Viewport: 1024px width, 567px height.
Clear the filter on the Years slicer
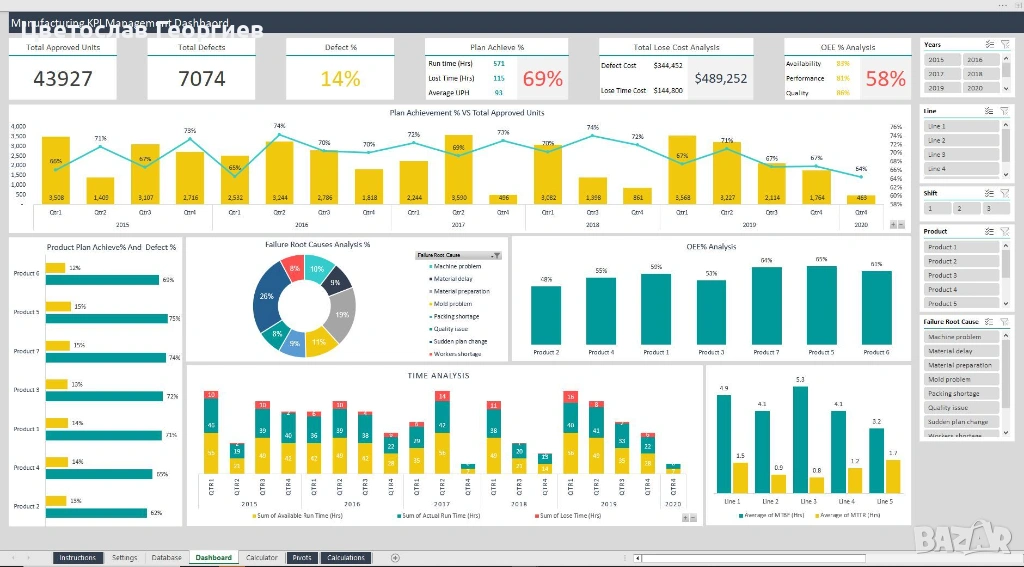point(1005,45)
